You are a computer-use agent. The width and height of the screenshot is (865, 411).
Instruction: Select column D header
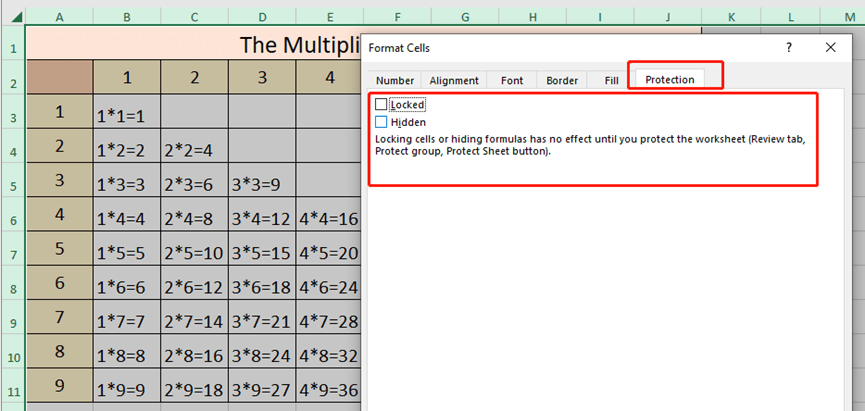[263, 18]
